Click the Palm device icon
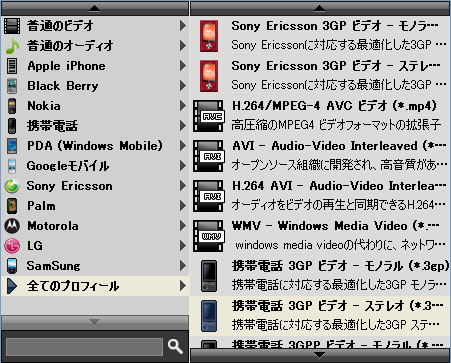451x363 pixels. (x=12, y=206)
